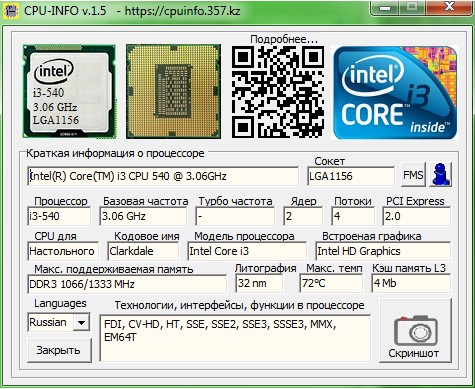Screen dimensions: 475x389
Task: Click the blue pawn icon beside FMS
Action: point(441,174)
